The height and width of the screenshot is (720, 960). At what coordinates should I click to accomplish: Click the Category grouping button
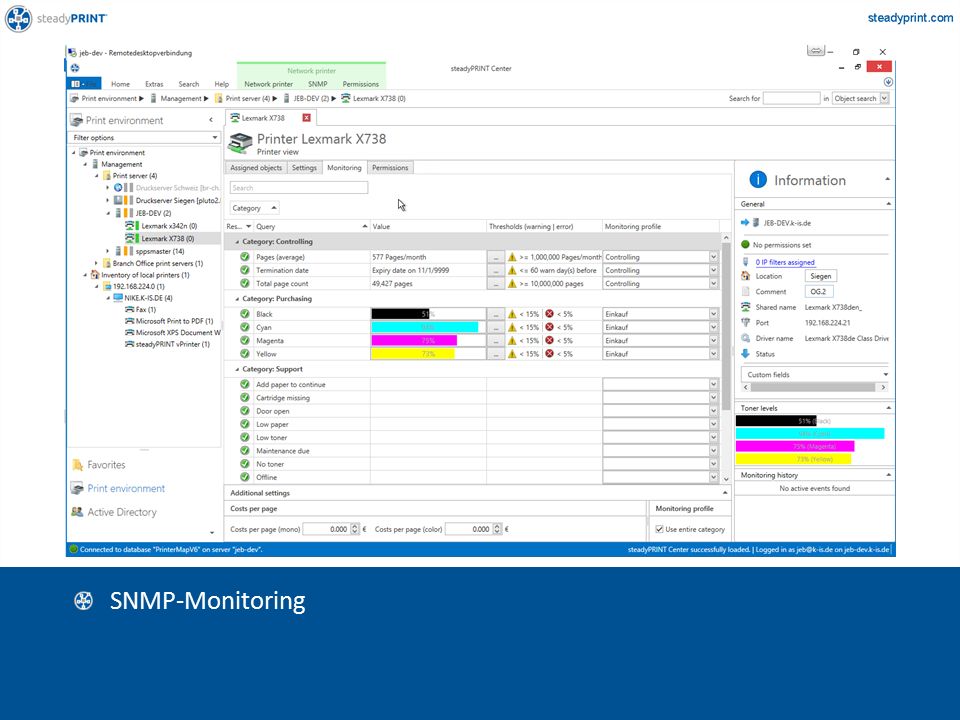(254, 208)
